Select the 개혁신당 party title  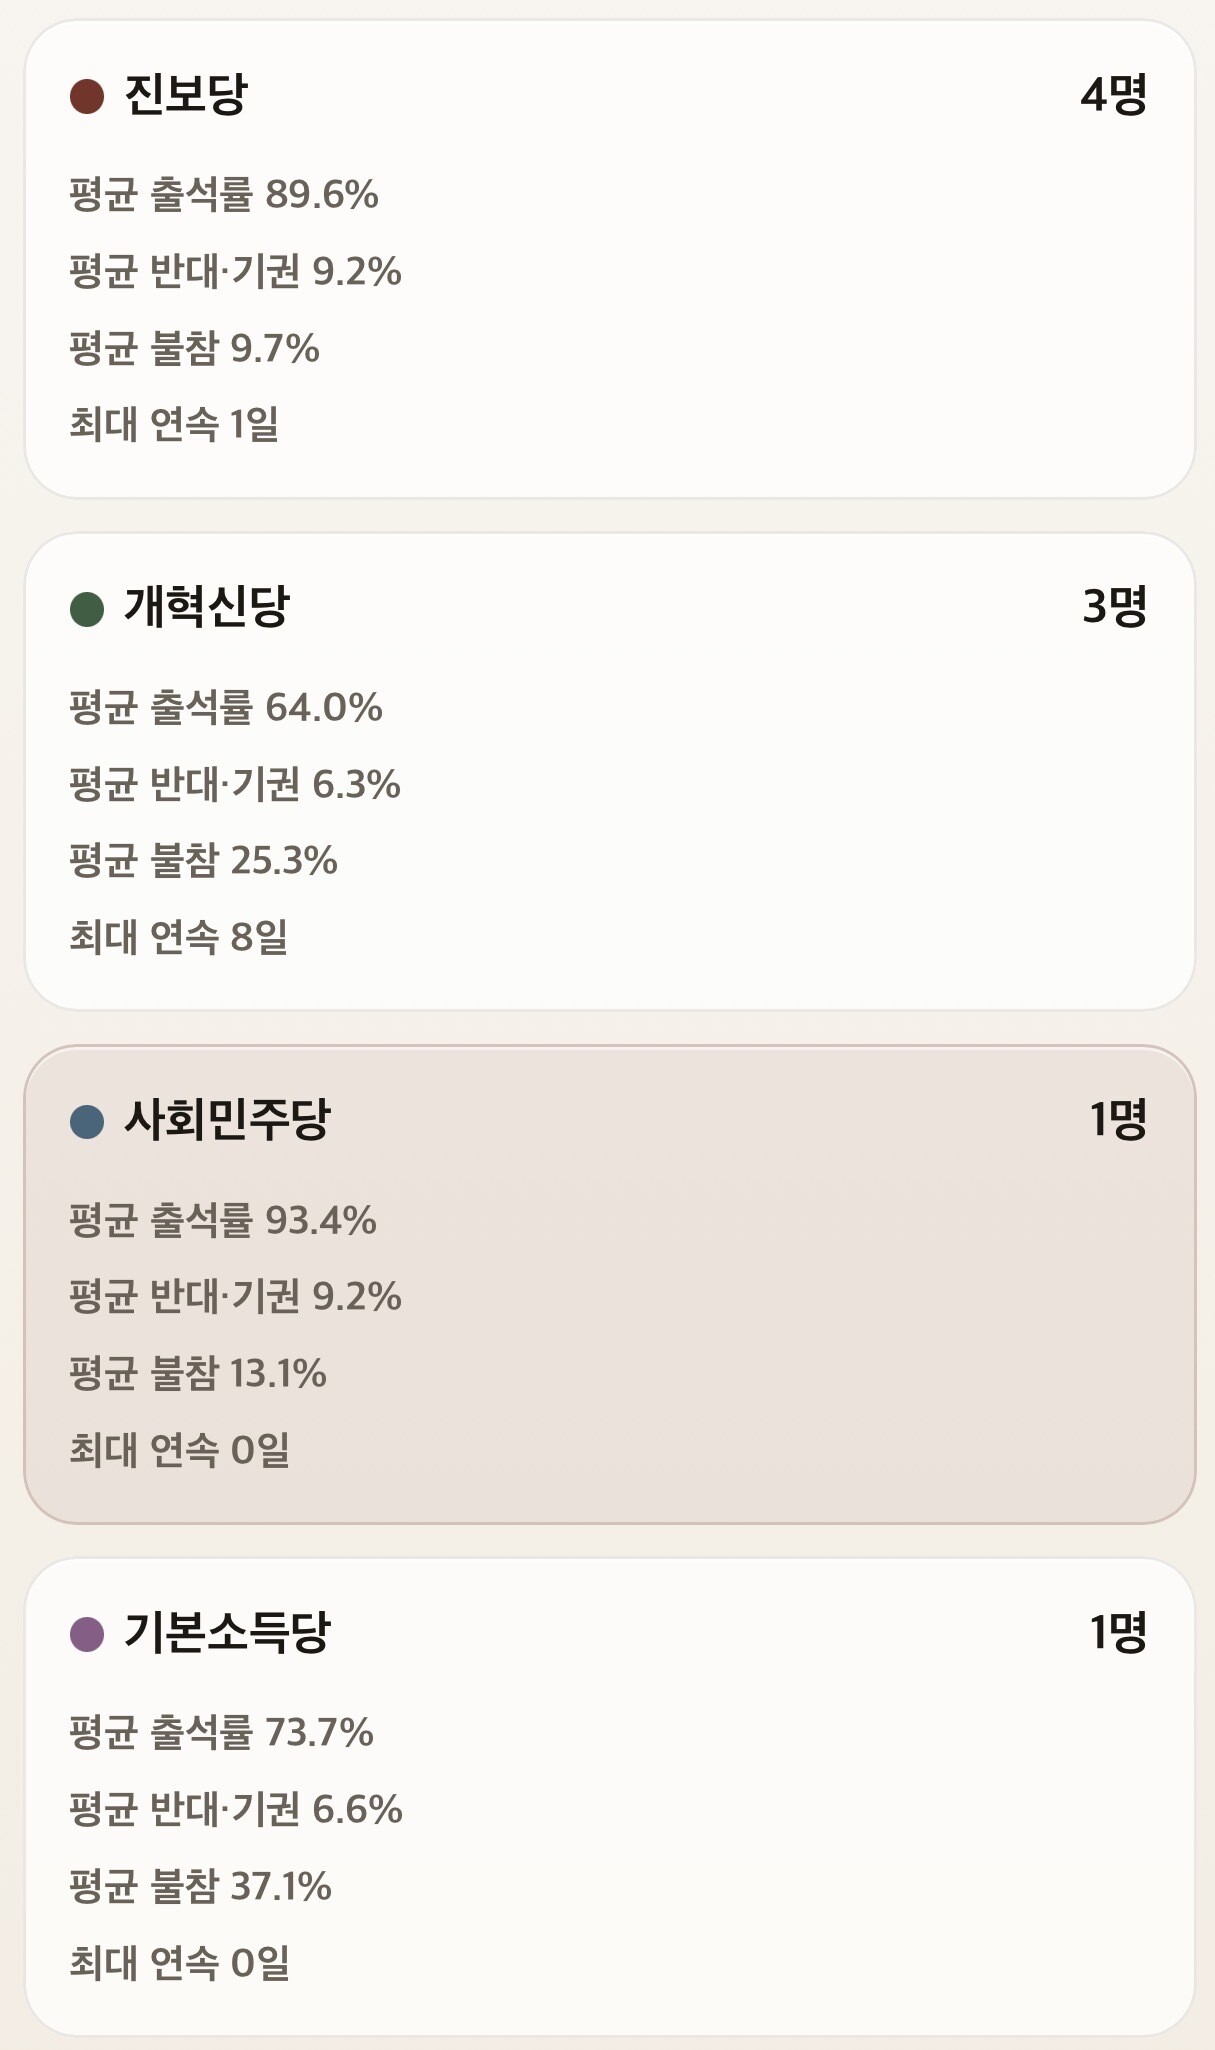pyautogui.click(x=206, y=607)
